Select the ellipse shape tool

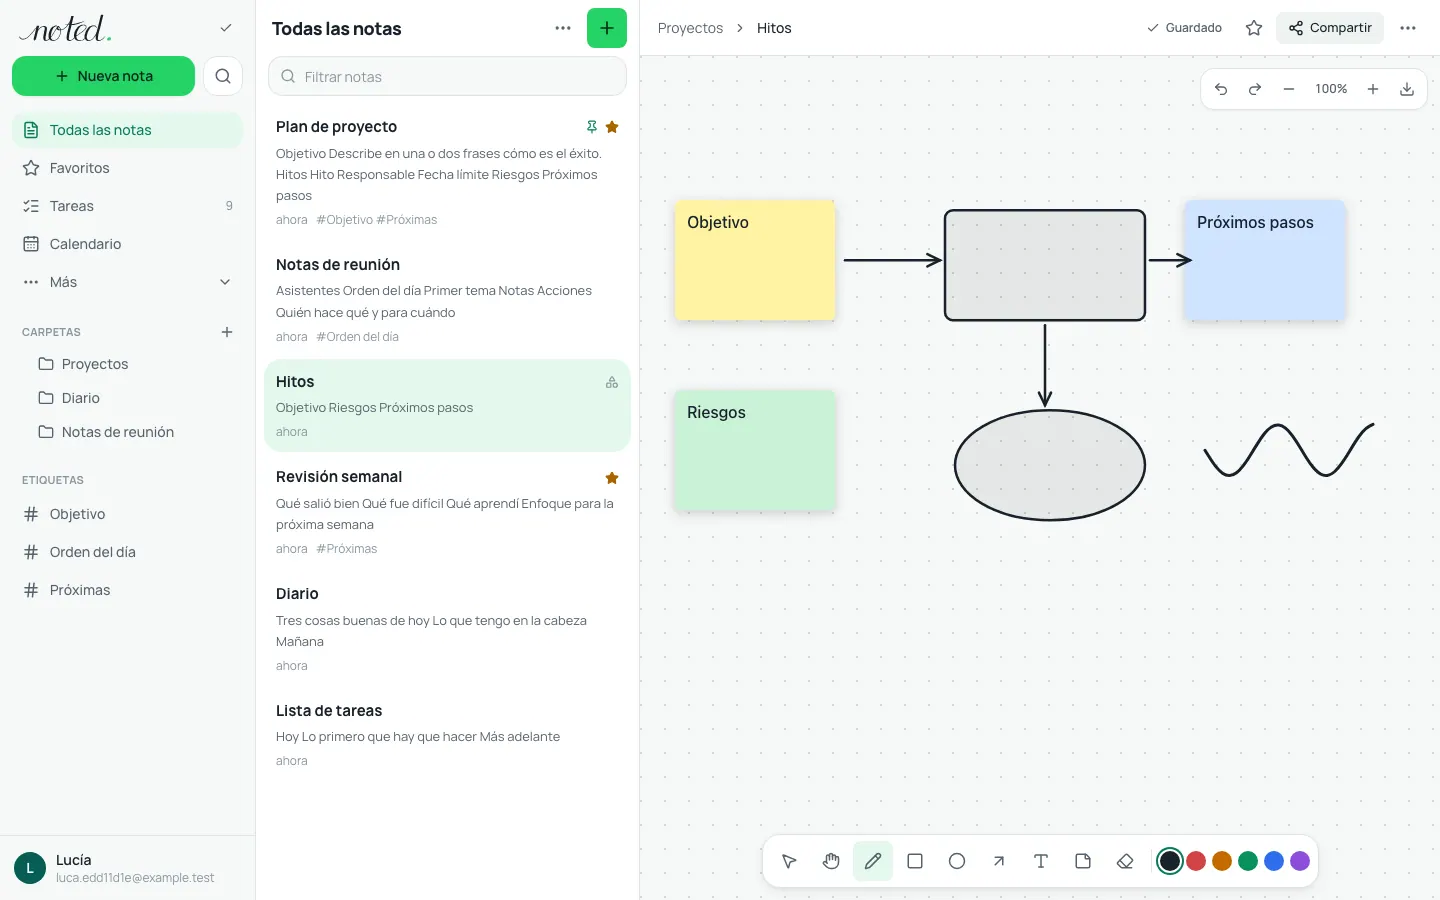(957, 861)
